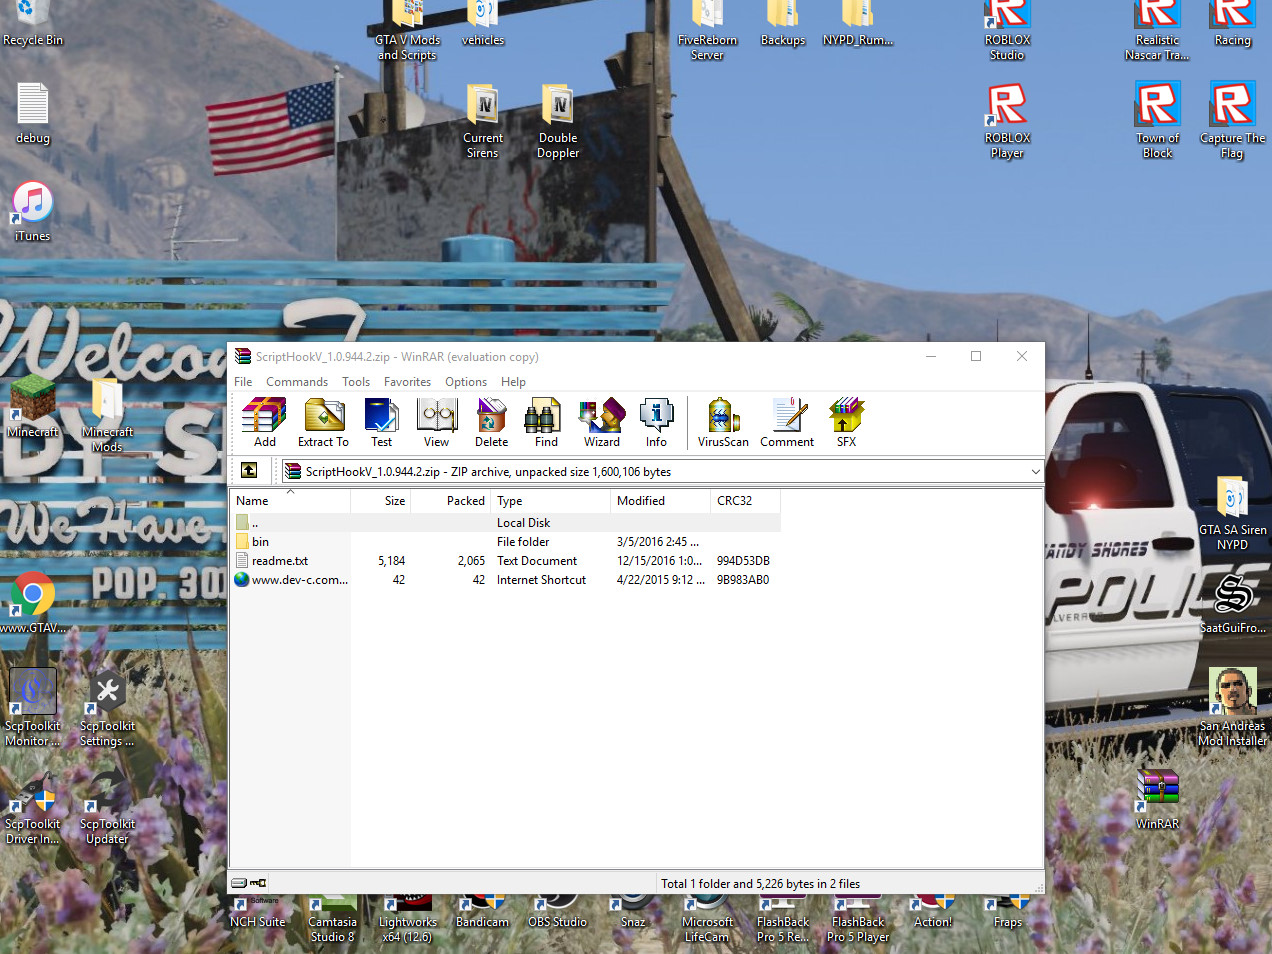Open the Commands menu
Image resolution: width=1272 pixels, height=954 pixels.
[297, 382]
